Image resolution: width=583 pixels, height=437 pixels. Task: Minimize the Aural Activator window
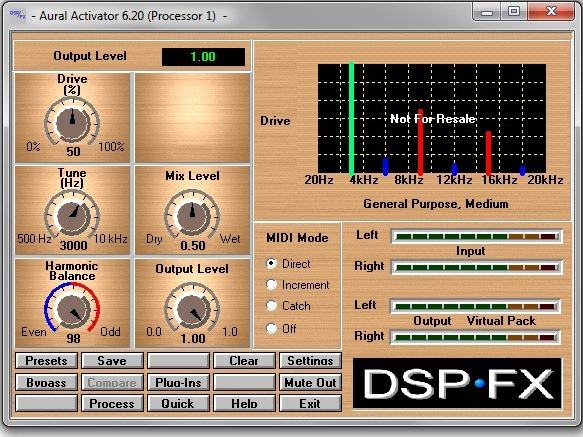(487, 13)
